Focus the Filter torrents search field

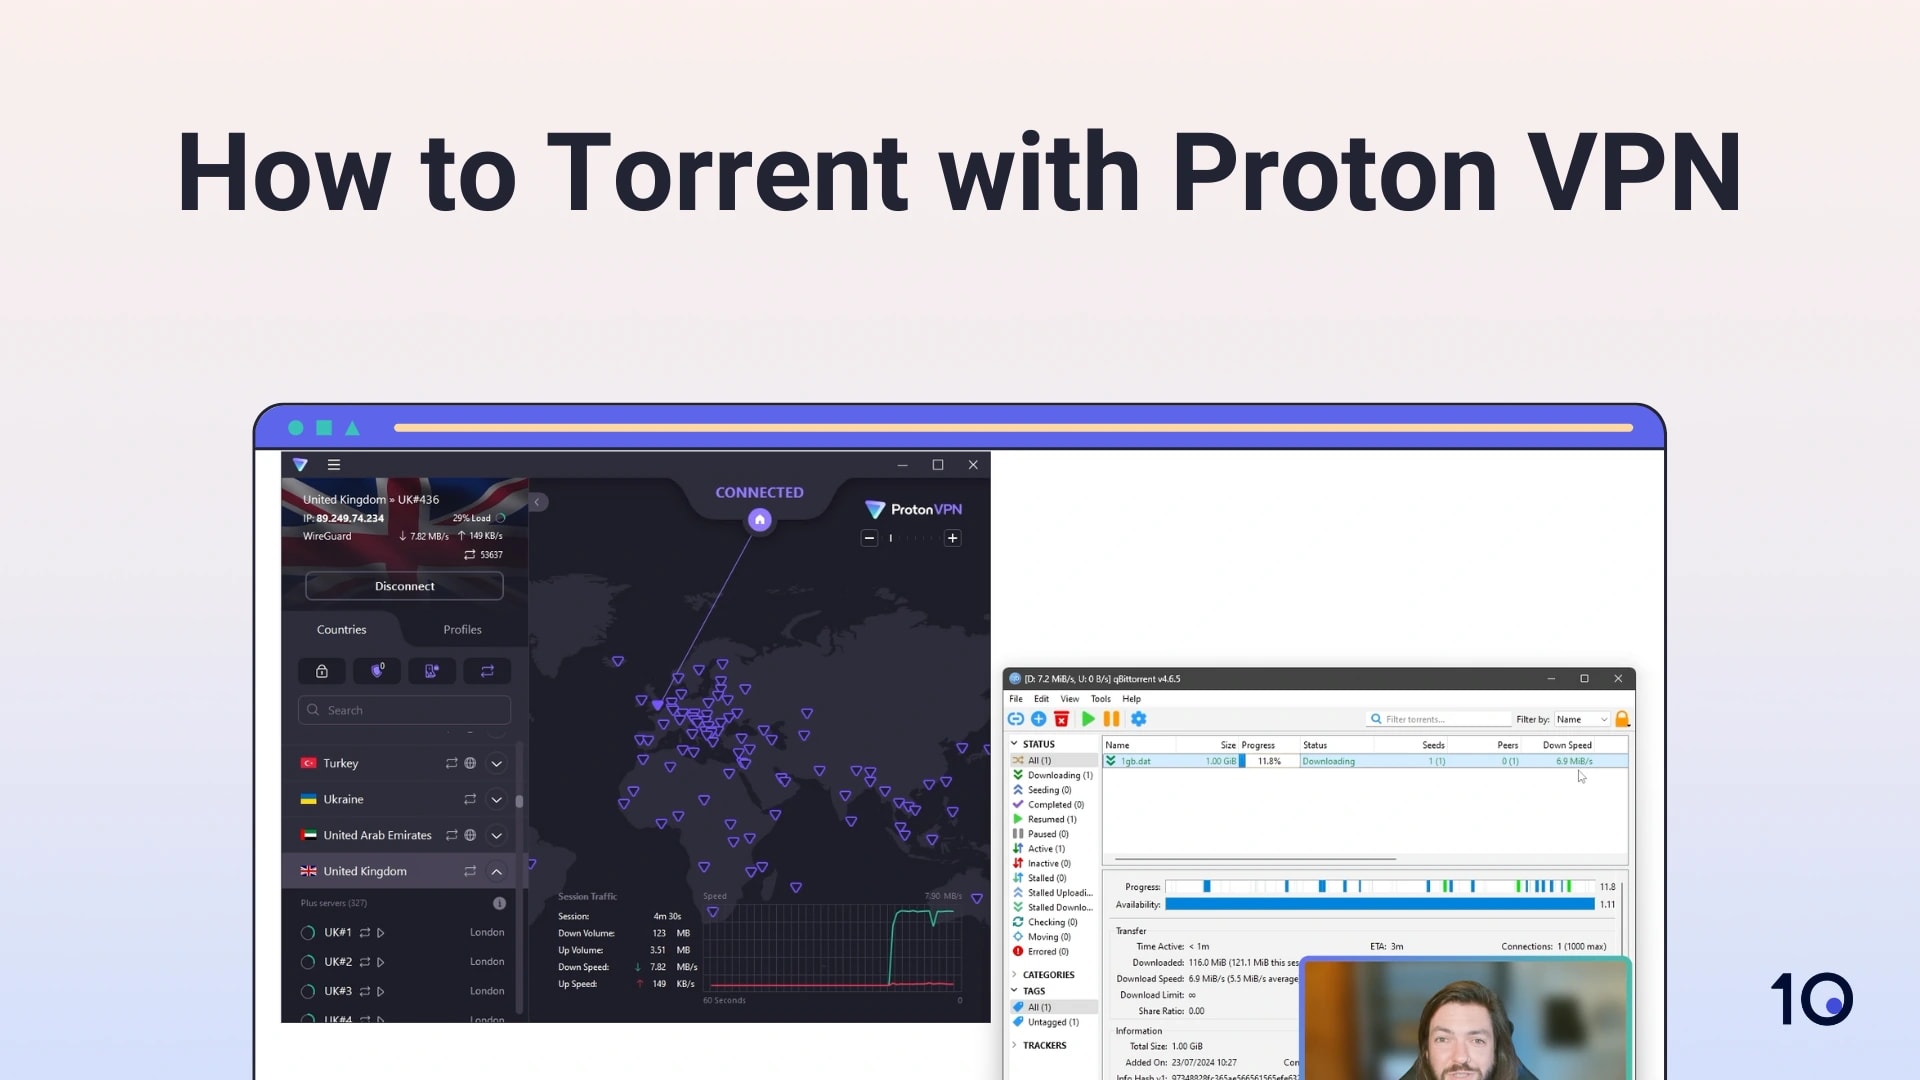coord(1439,719)
